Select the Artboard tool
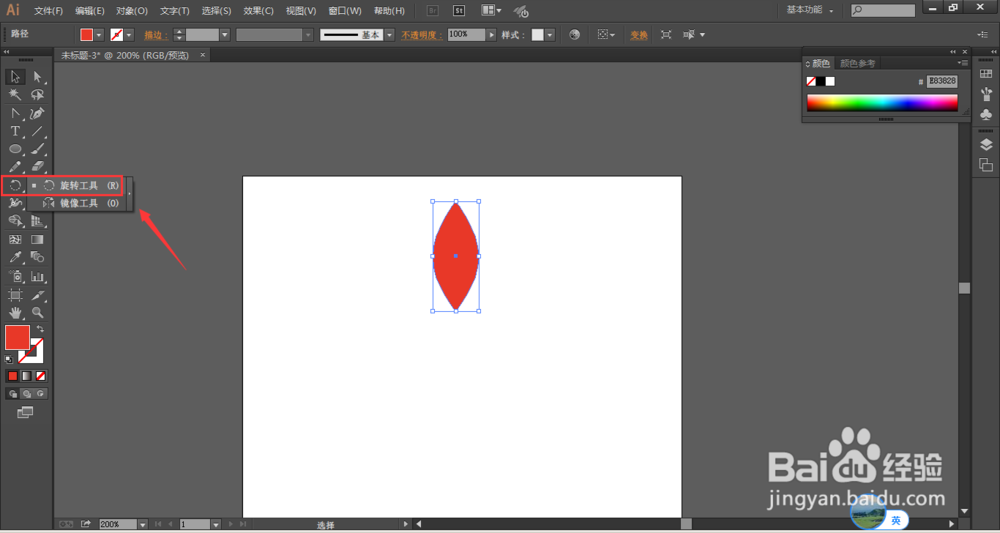The width and height of the screenshot is (1000, 533). click(x=15, y=295)
